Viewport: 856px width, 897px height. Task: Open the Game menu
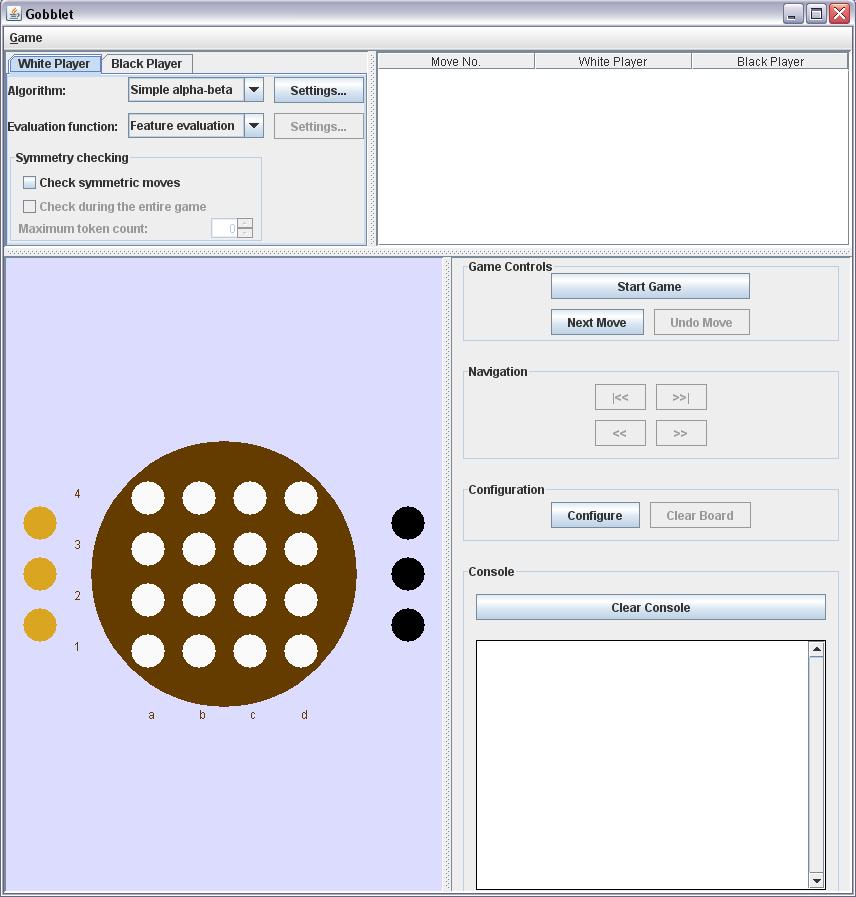(x=26, y=38)
